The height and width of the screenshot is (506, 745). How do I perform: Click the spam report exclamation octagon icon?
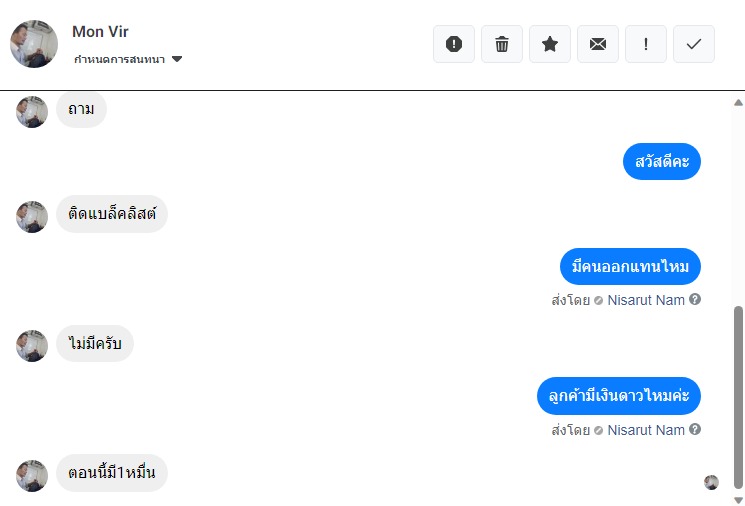(x=454, y=44)
